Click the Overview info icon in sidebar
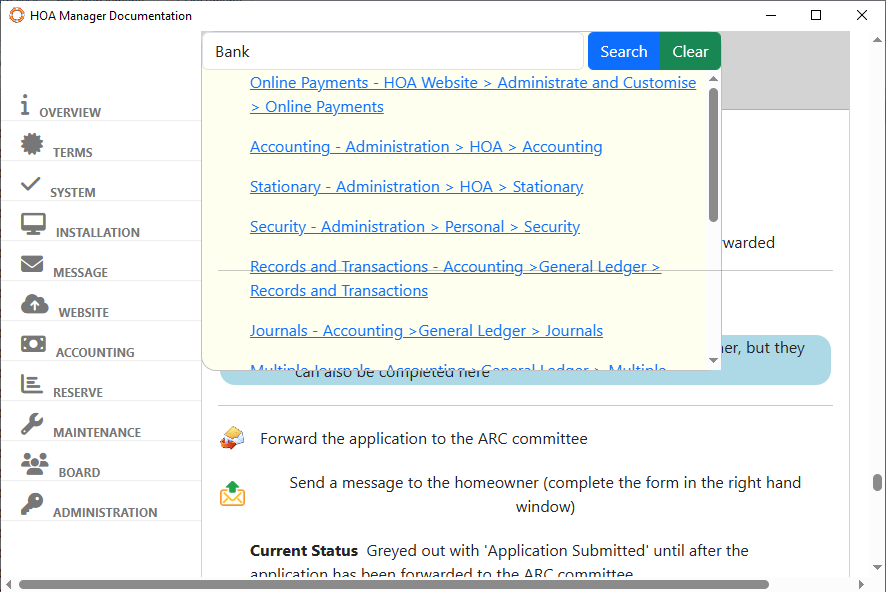Screen dimensions: 886x592 coord(25,105)
